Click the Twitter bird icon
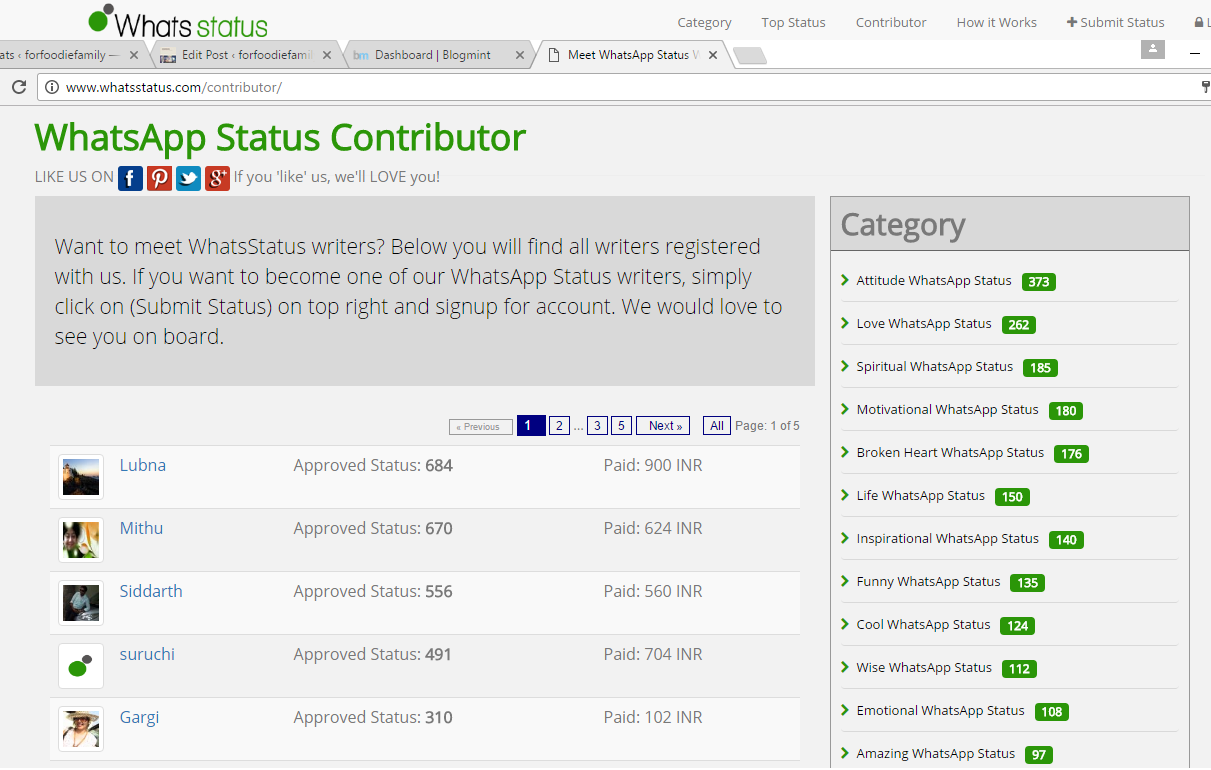The image size is (1211, 770). 188,178
